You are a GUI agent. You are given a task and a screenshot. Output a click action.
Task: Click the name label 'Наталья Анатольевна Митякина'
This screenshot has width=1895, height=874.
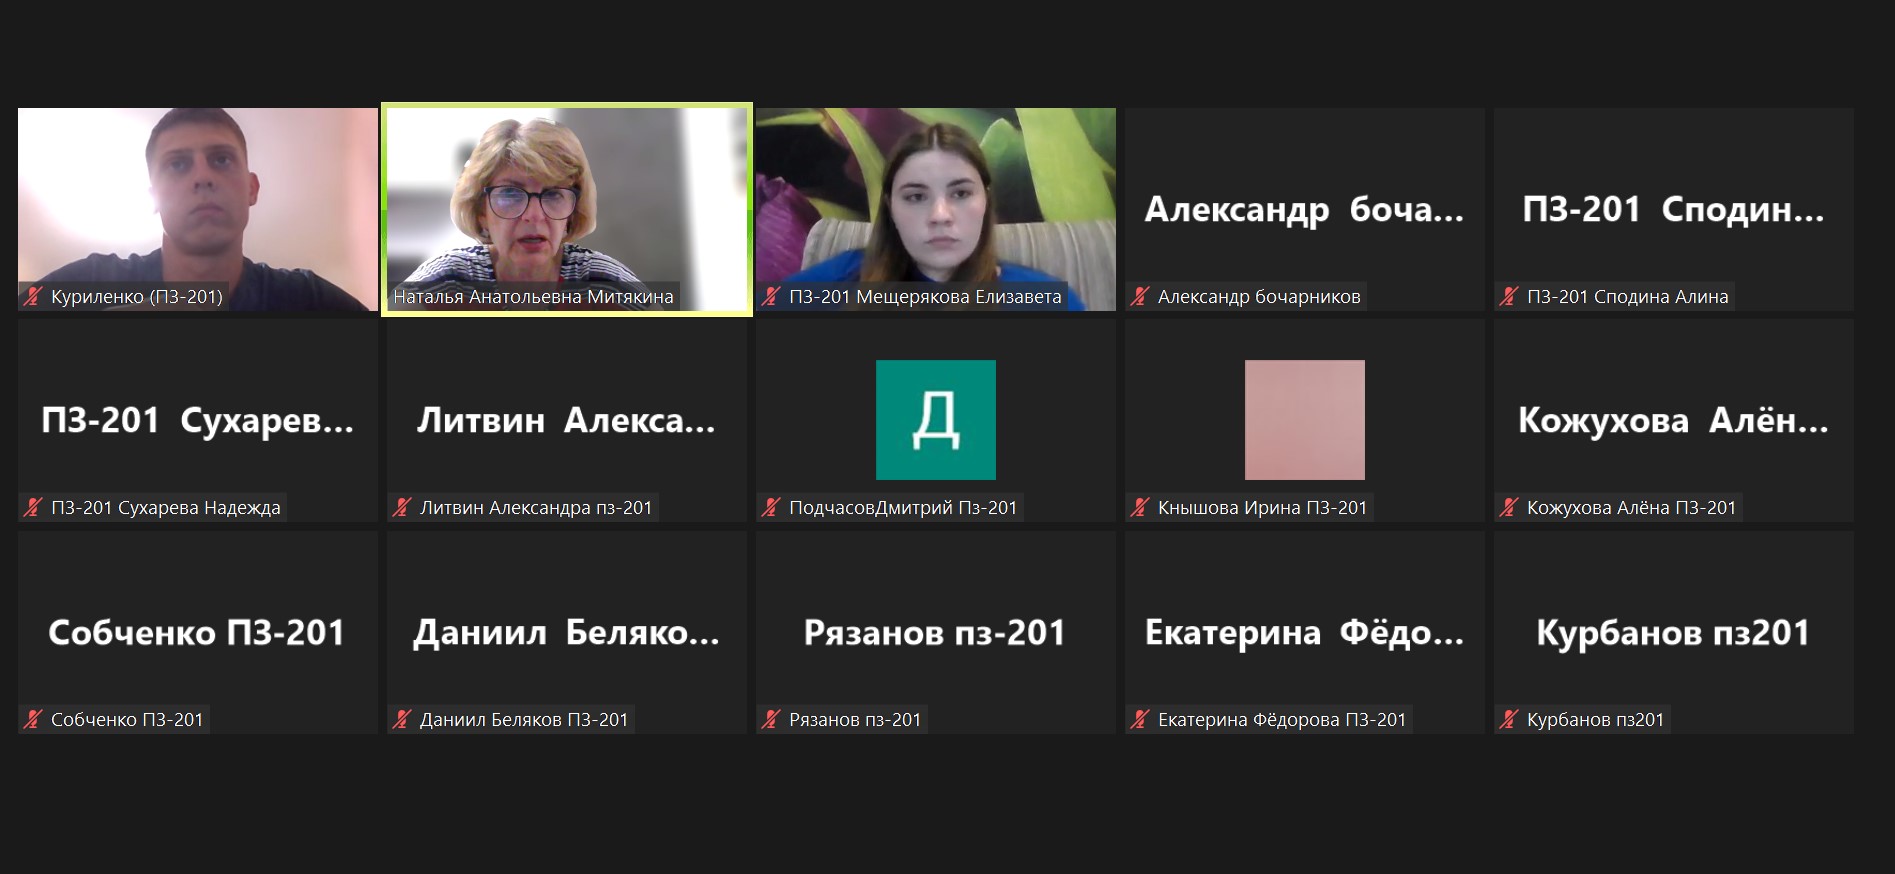[x=533, y=296]
